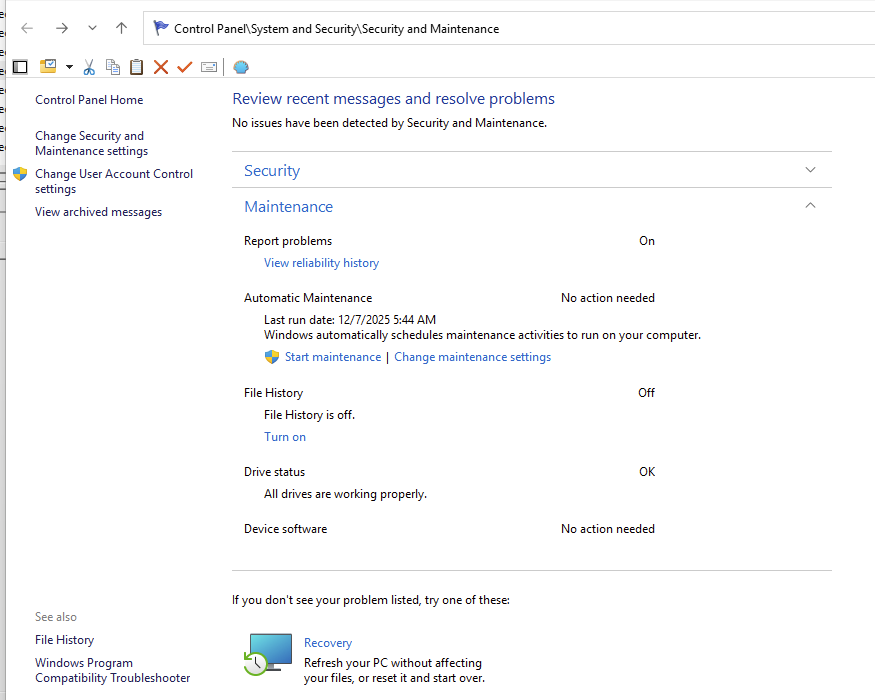This screenshot has height=700, width=875.
Task: Turn on File History
Action: (285, 437)
